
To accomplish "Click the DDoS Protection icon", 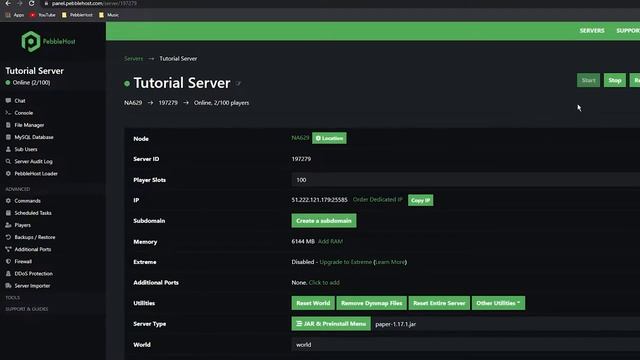I will (8, 273).
